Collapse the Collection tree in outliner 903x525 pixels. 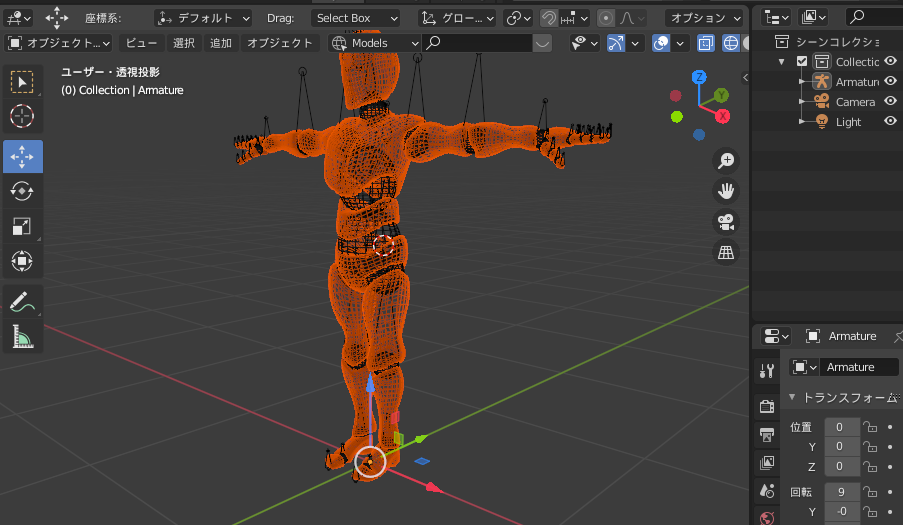coord(781,62)
